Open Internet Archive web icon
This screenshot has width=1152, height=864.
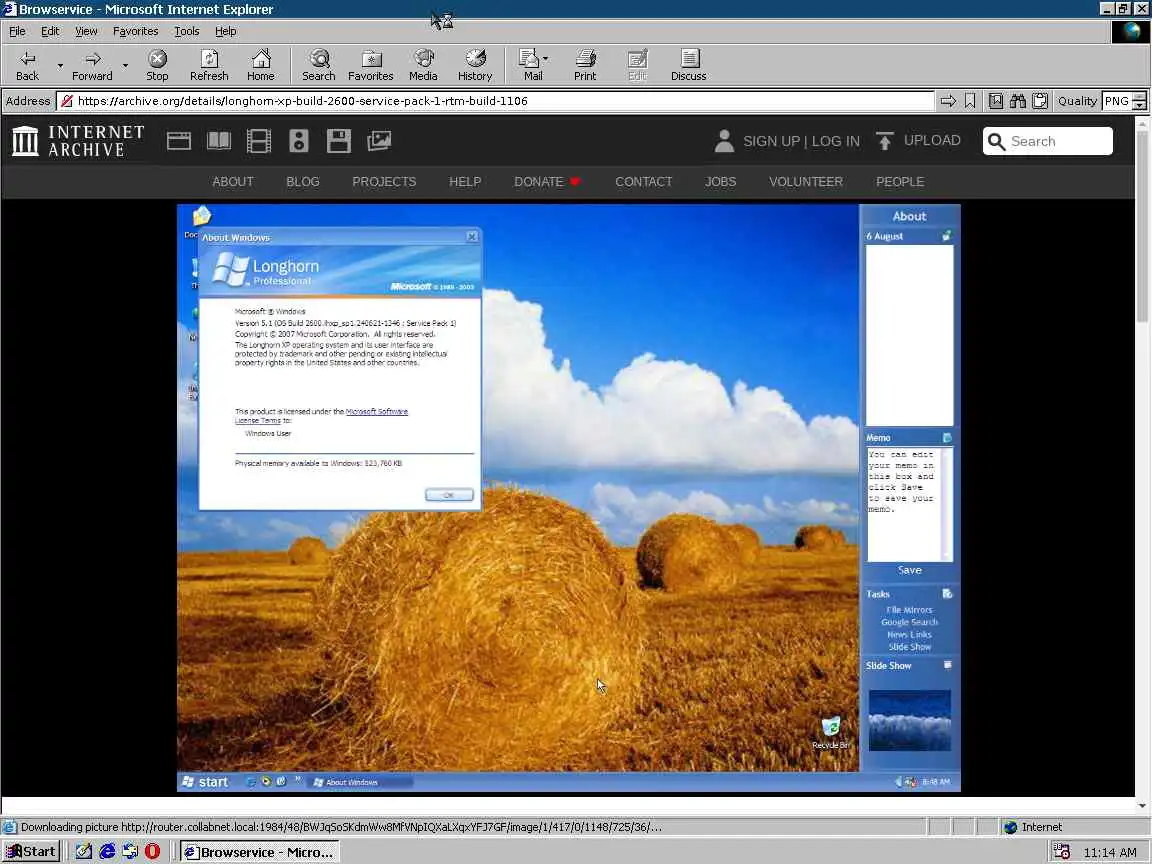[179, 141]
